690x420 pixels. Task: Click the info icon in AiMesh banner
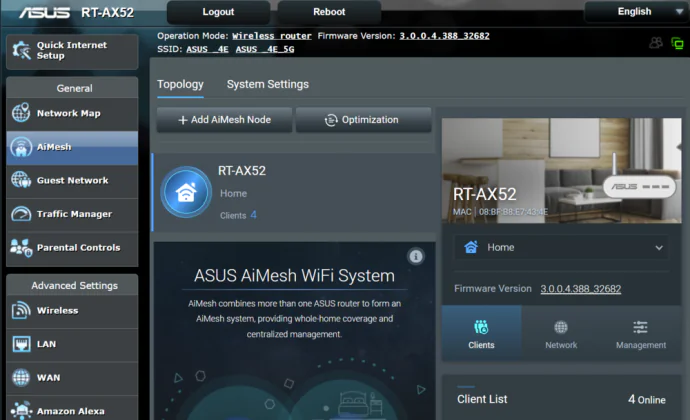pos(416,256)
